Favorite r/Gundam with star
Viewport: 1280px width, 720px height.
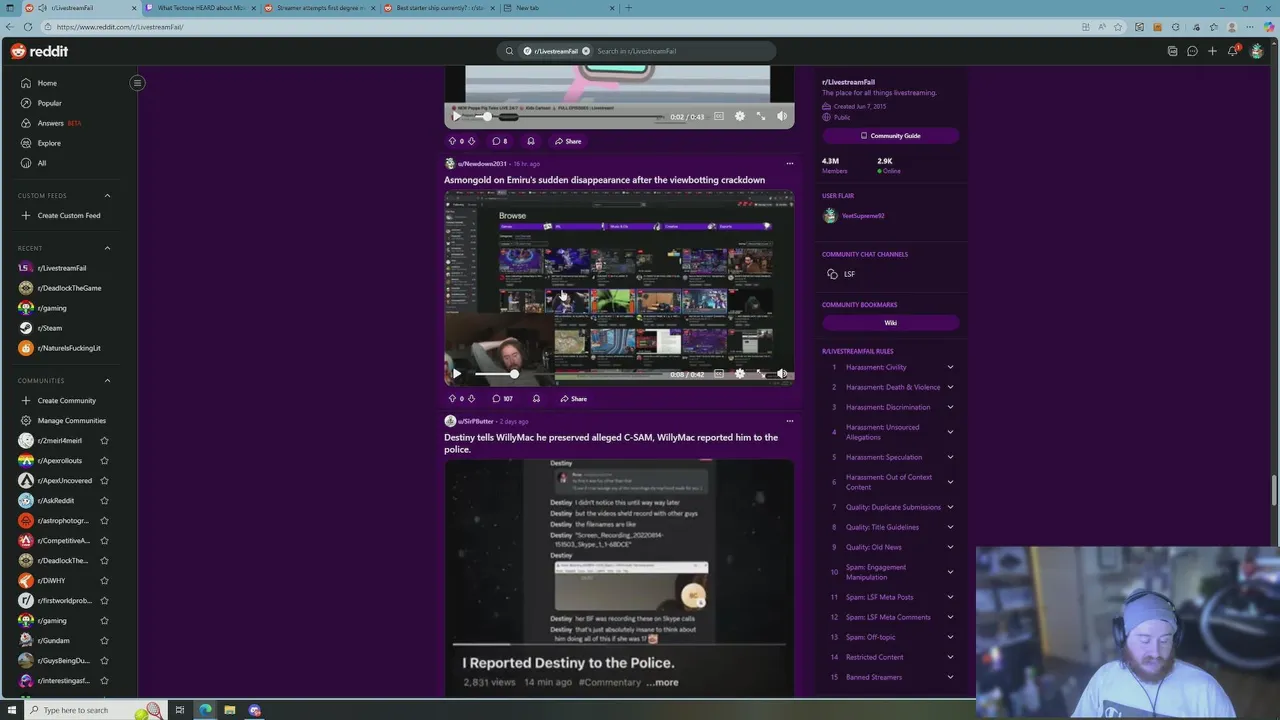[x=104, y=640]
